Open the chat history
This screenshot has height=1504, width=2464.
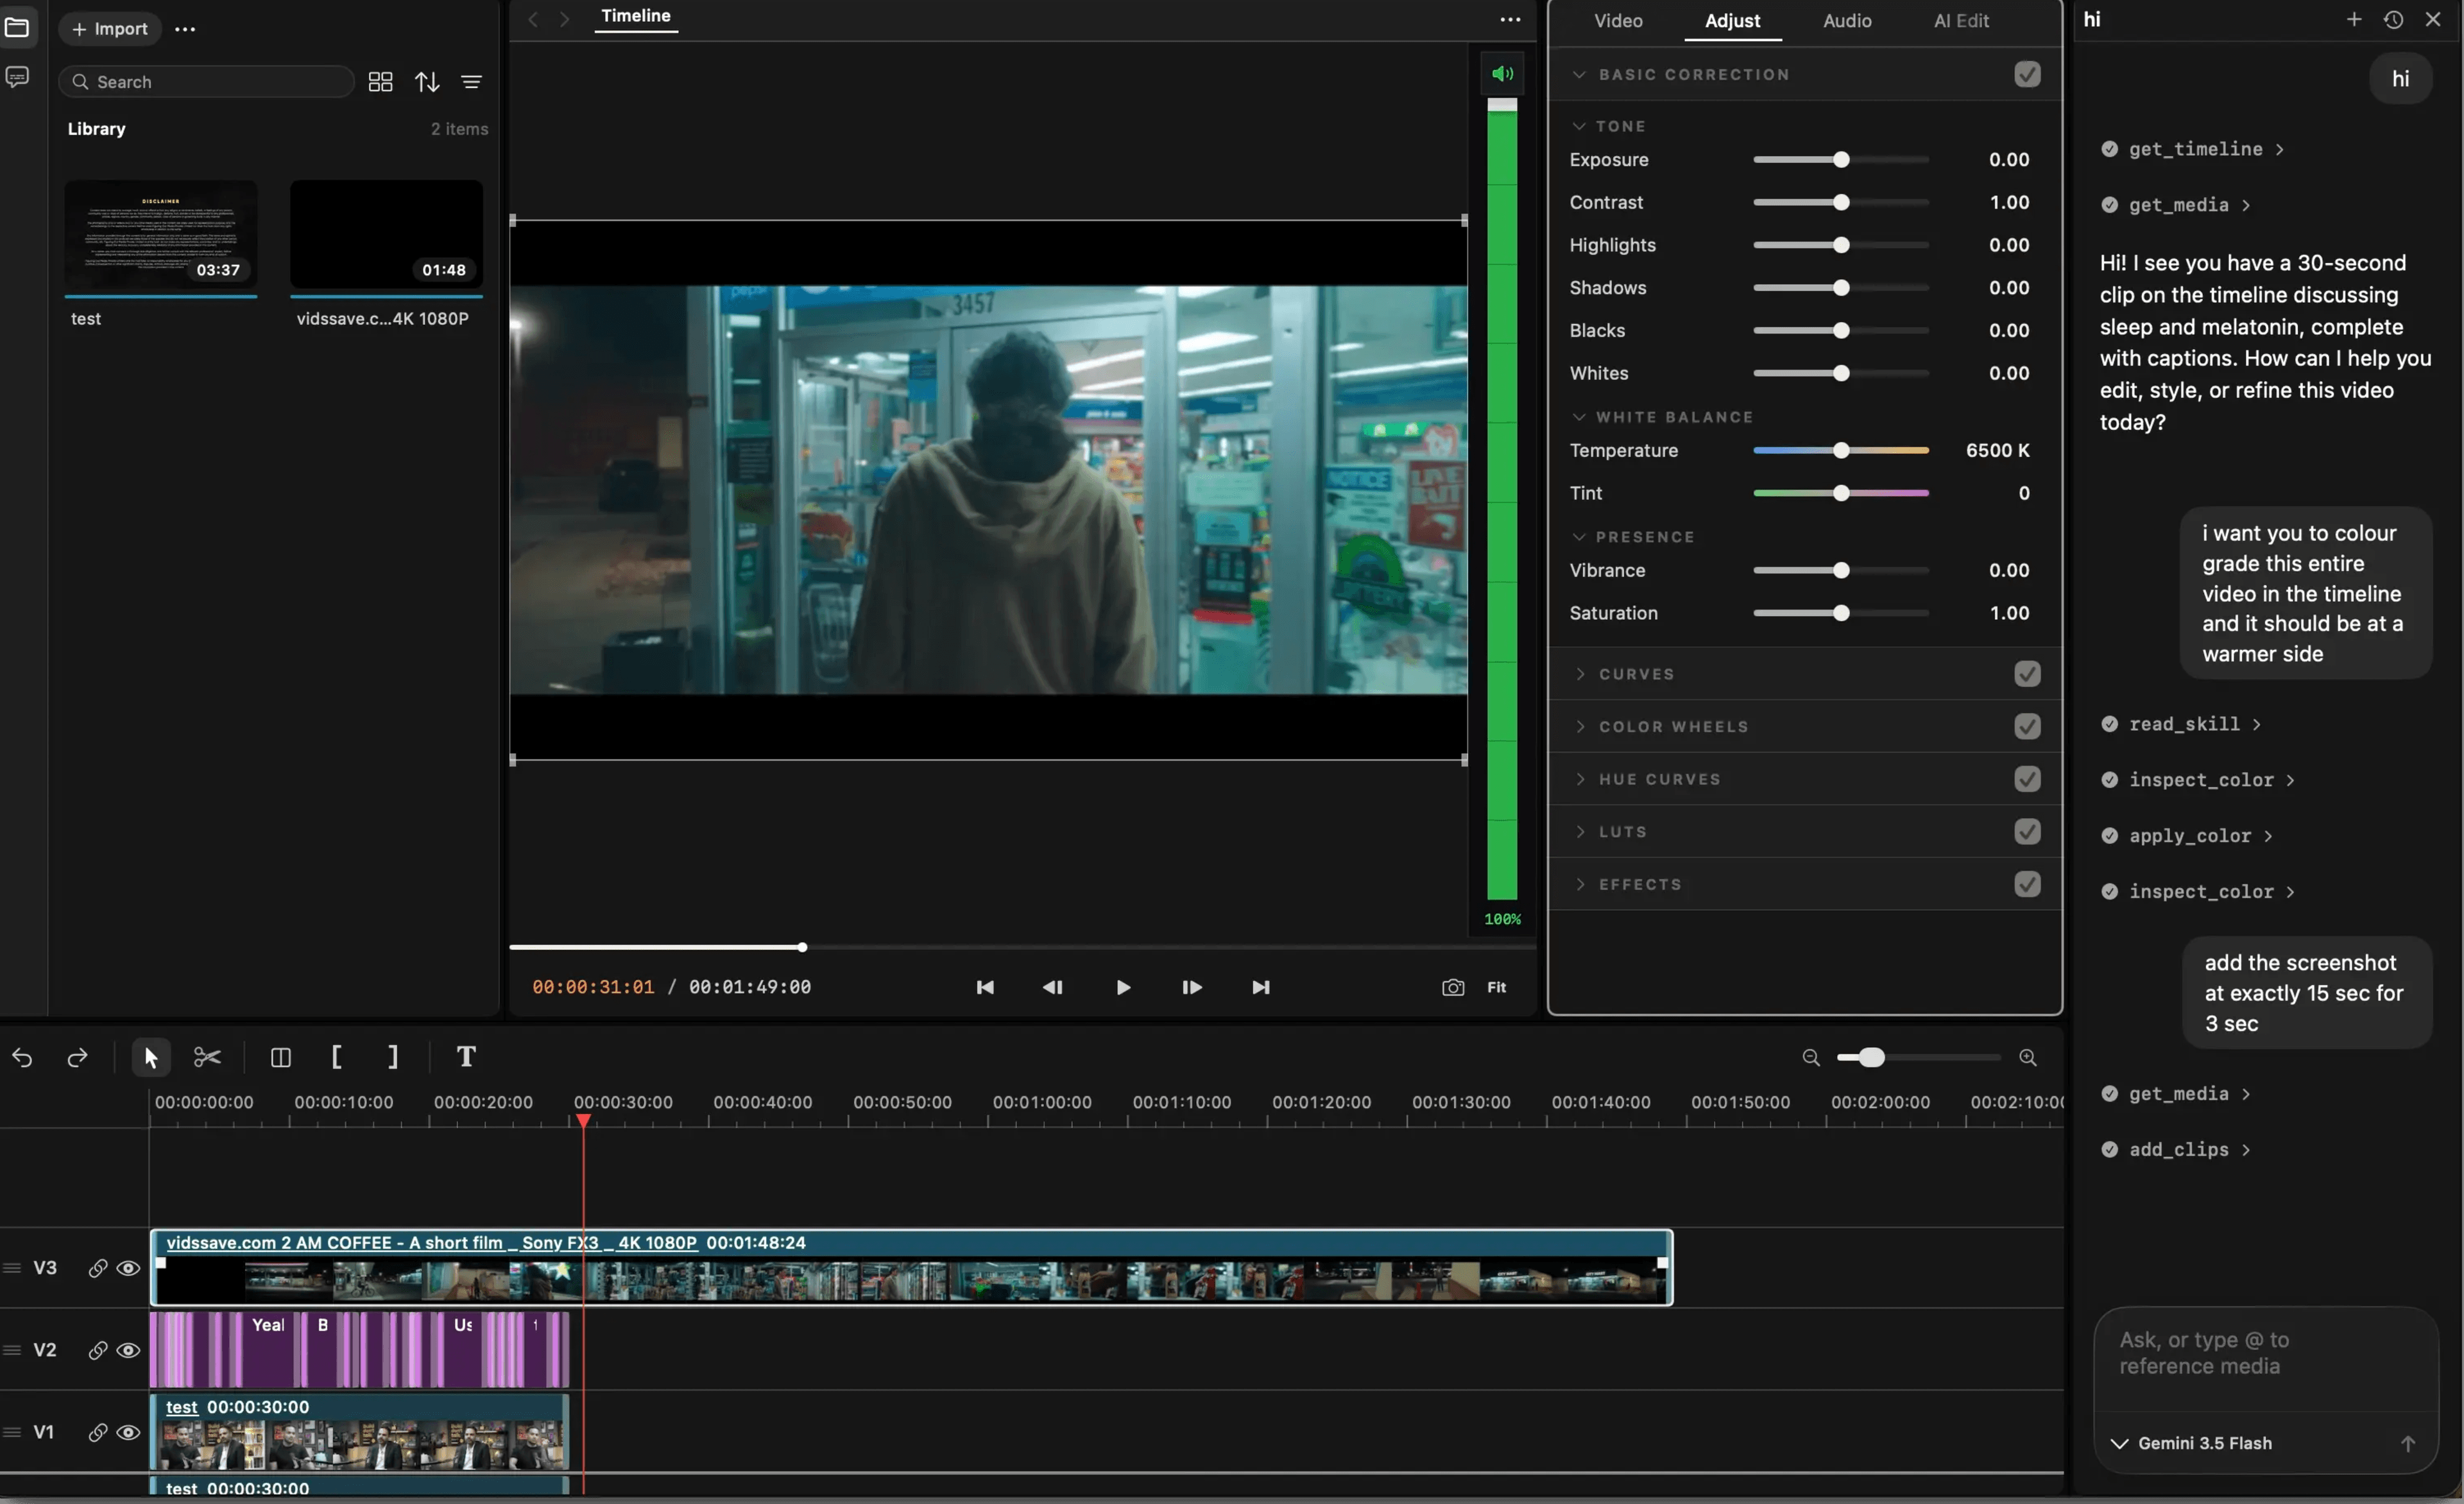click(2393, 20)
